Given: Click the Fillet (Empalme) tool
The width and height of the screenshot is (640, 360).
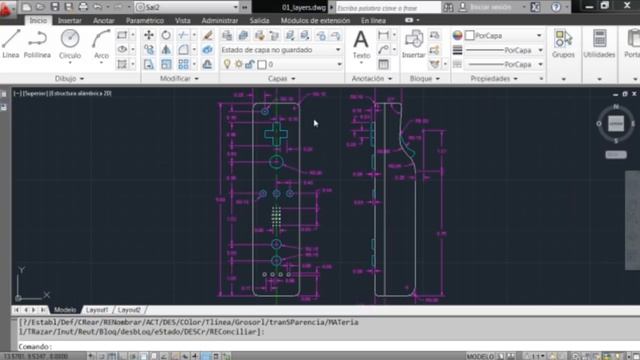Looking at the screenshot, I should [x=183, y=50].
